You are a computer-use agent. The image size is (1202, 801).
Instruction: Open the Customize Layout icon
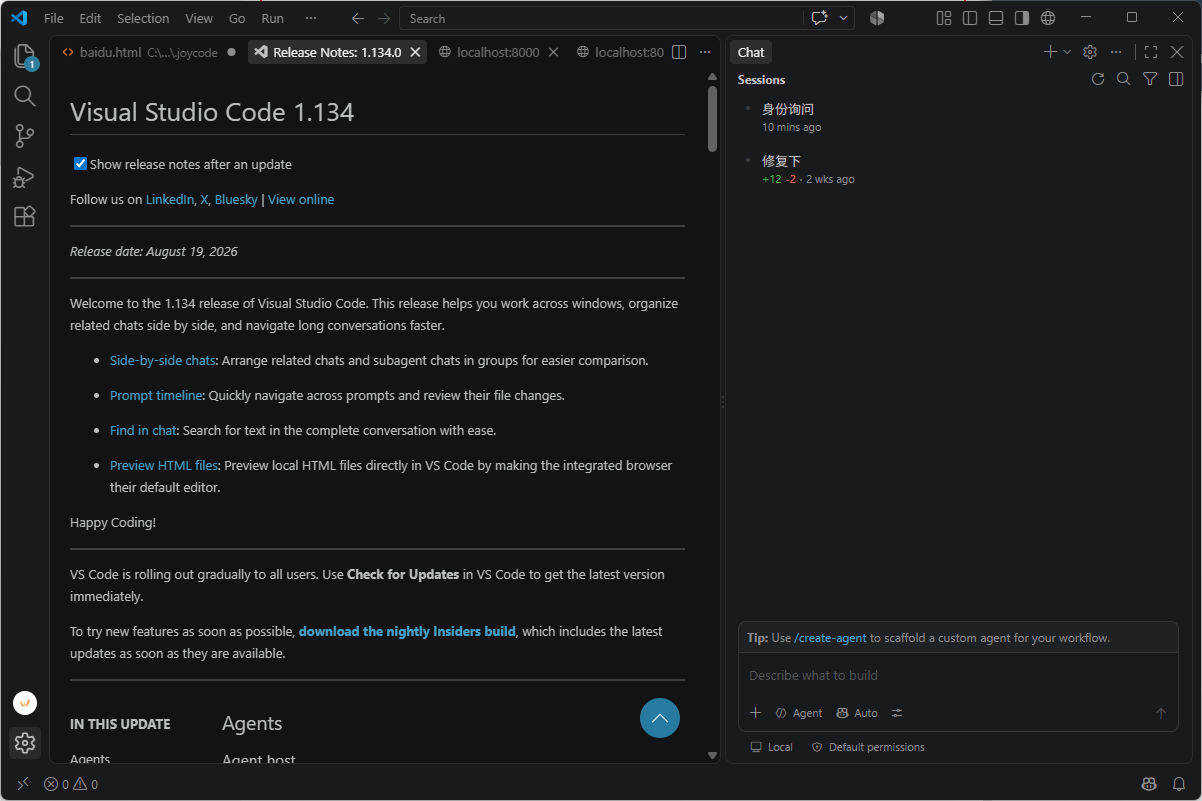[943, 18]
